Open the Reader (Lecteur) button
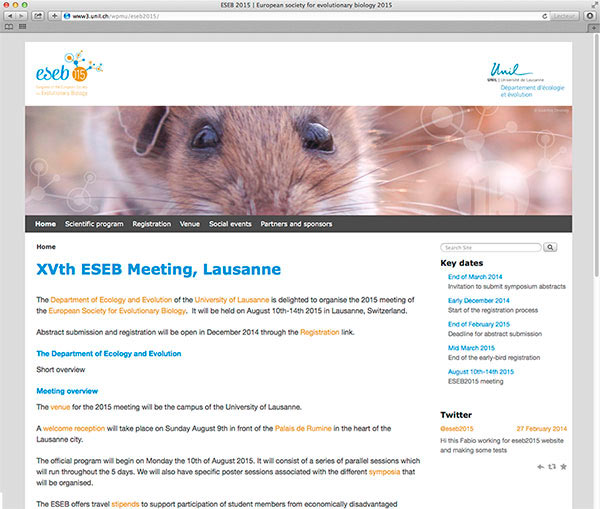 (x=564, y=16)
